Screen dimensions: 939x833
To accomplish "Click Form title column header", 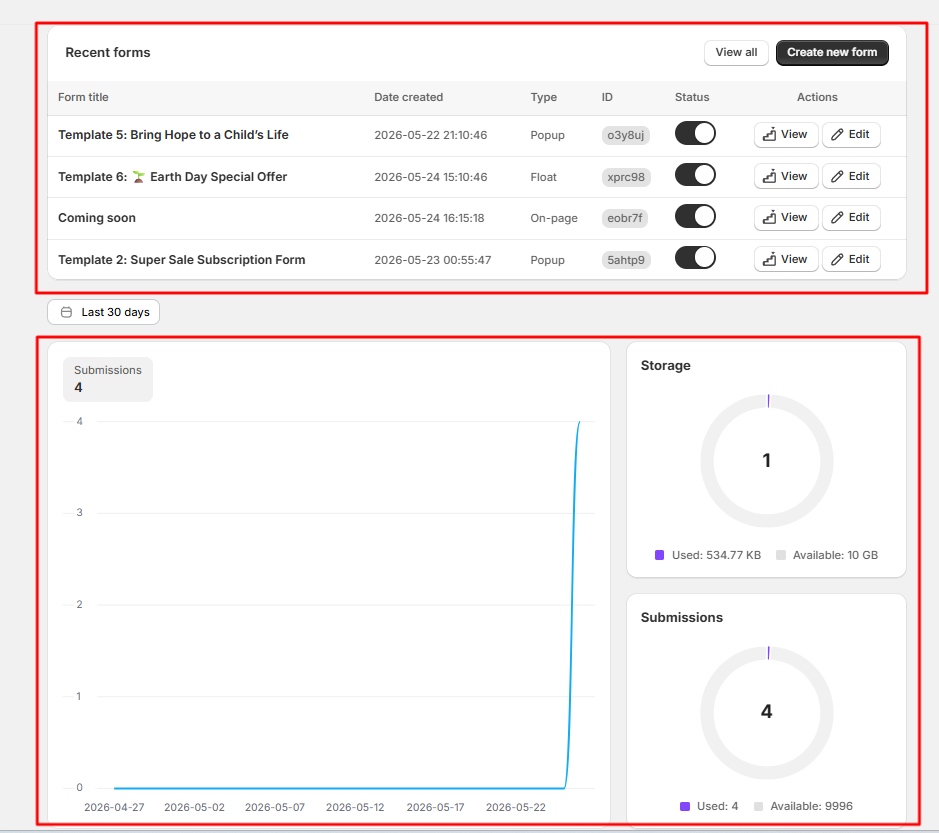I will 83,97.
